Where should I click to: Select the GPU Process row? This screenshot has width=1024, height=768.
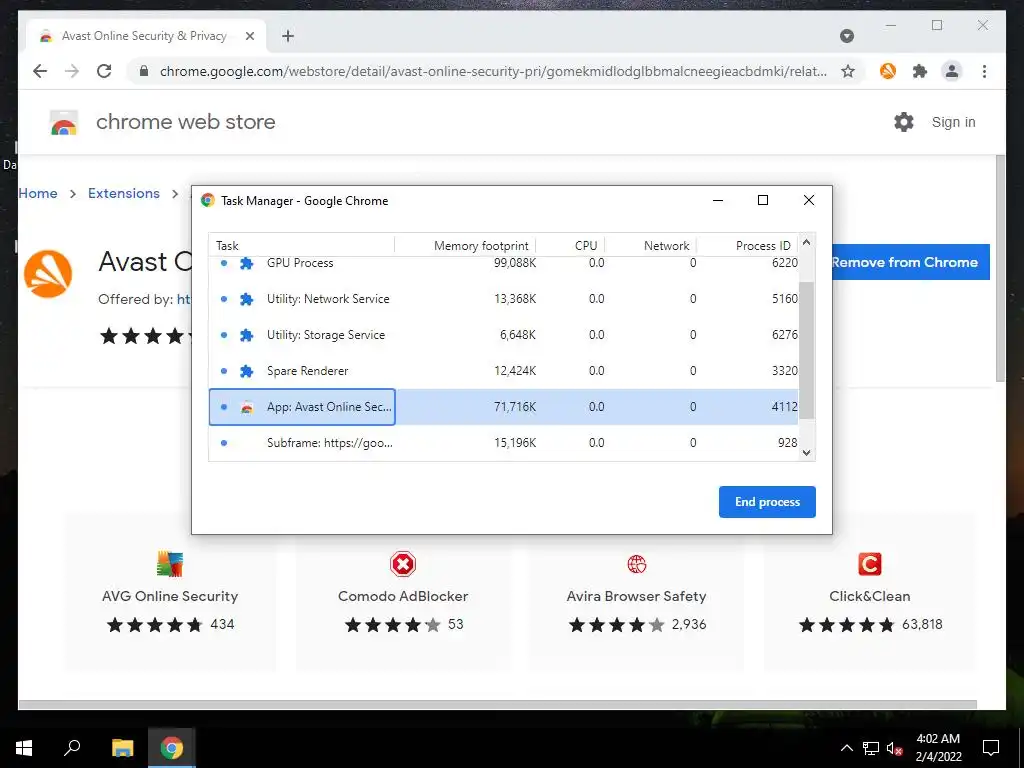point(504,263)
